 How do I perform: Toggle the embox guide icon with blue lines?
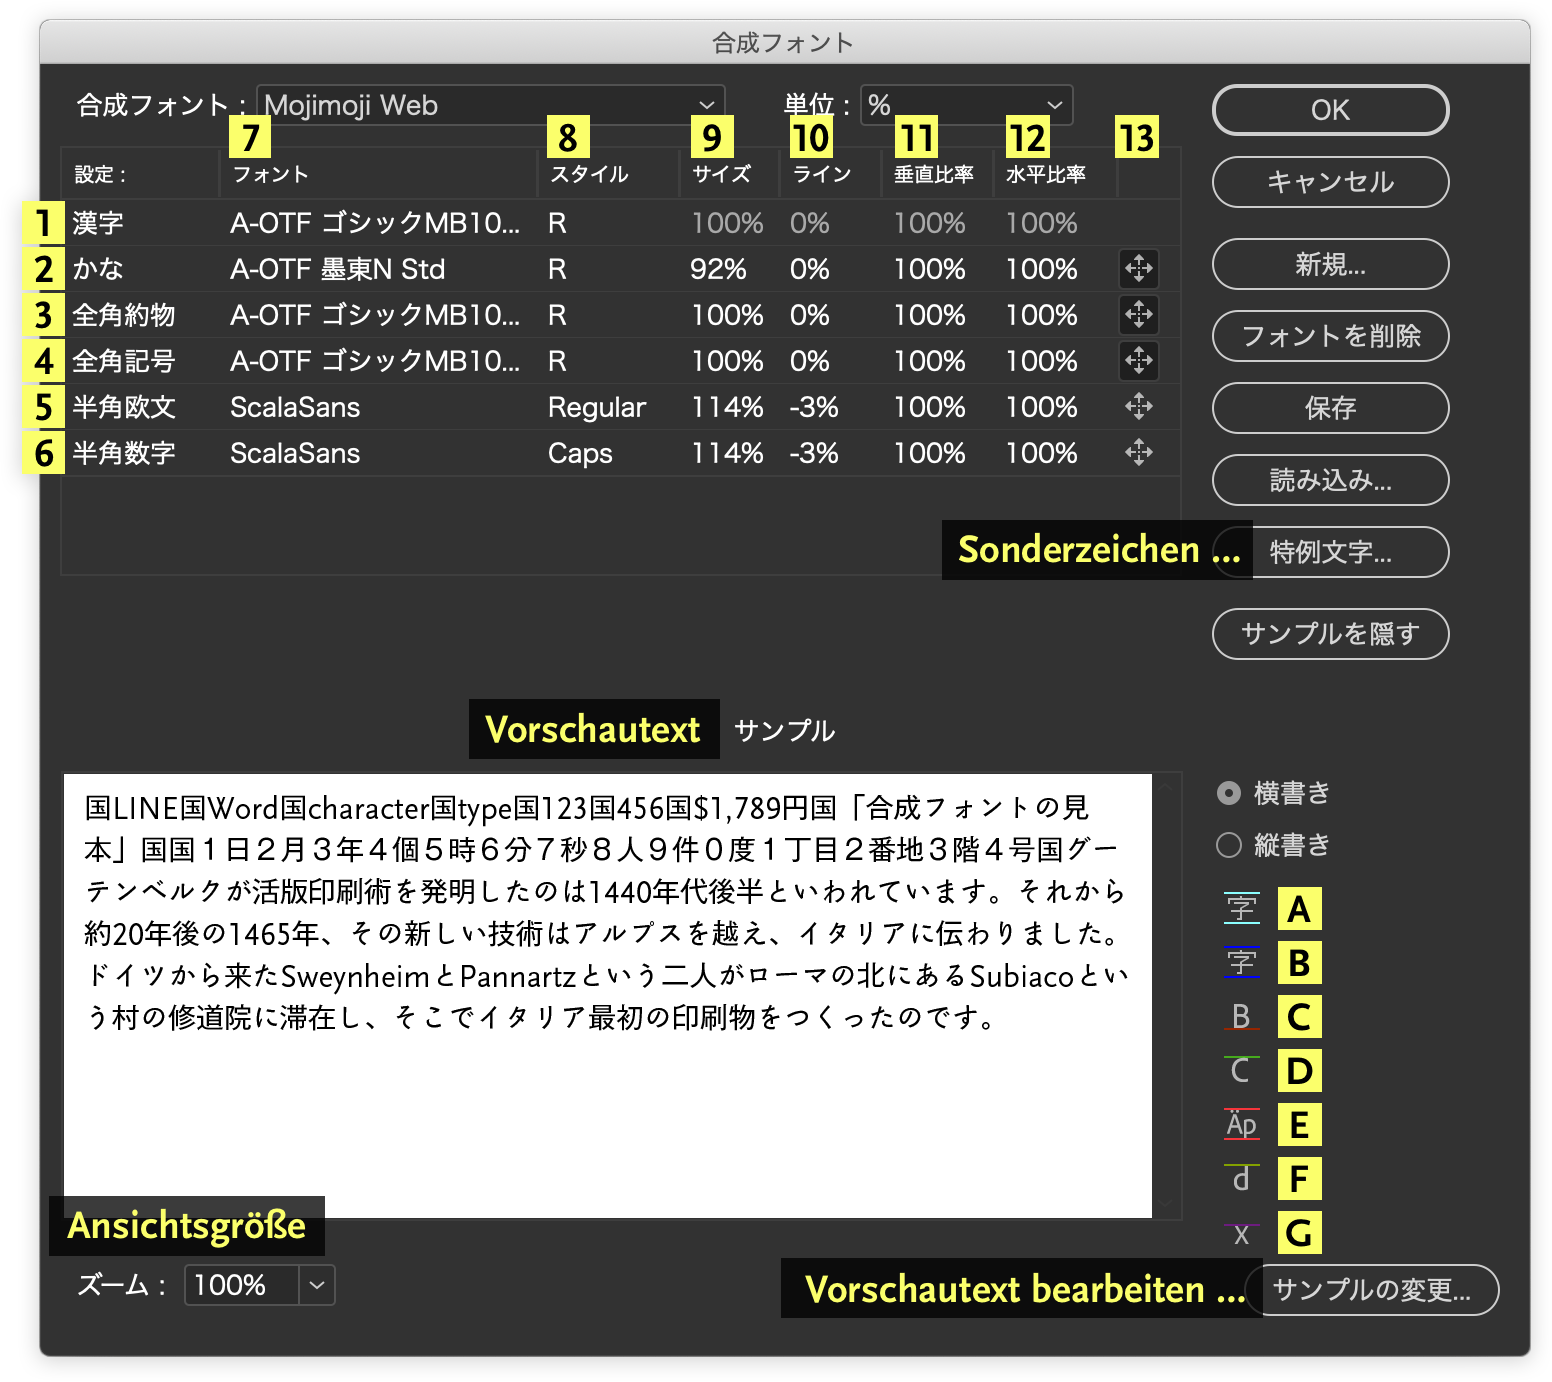1241,962
